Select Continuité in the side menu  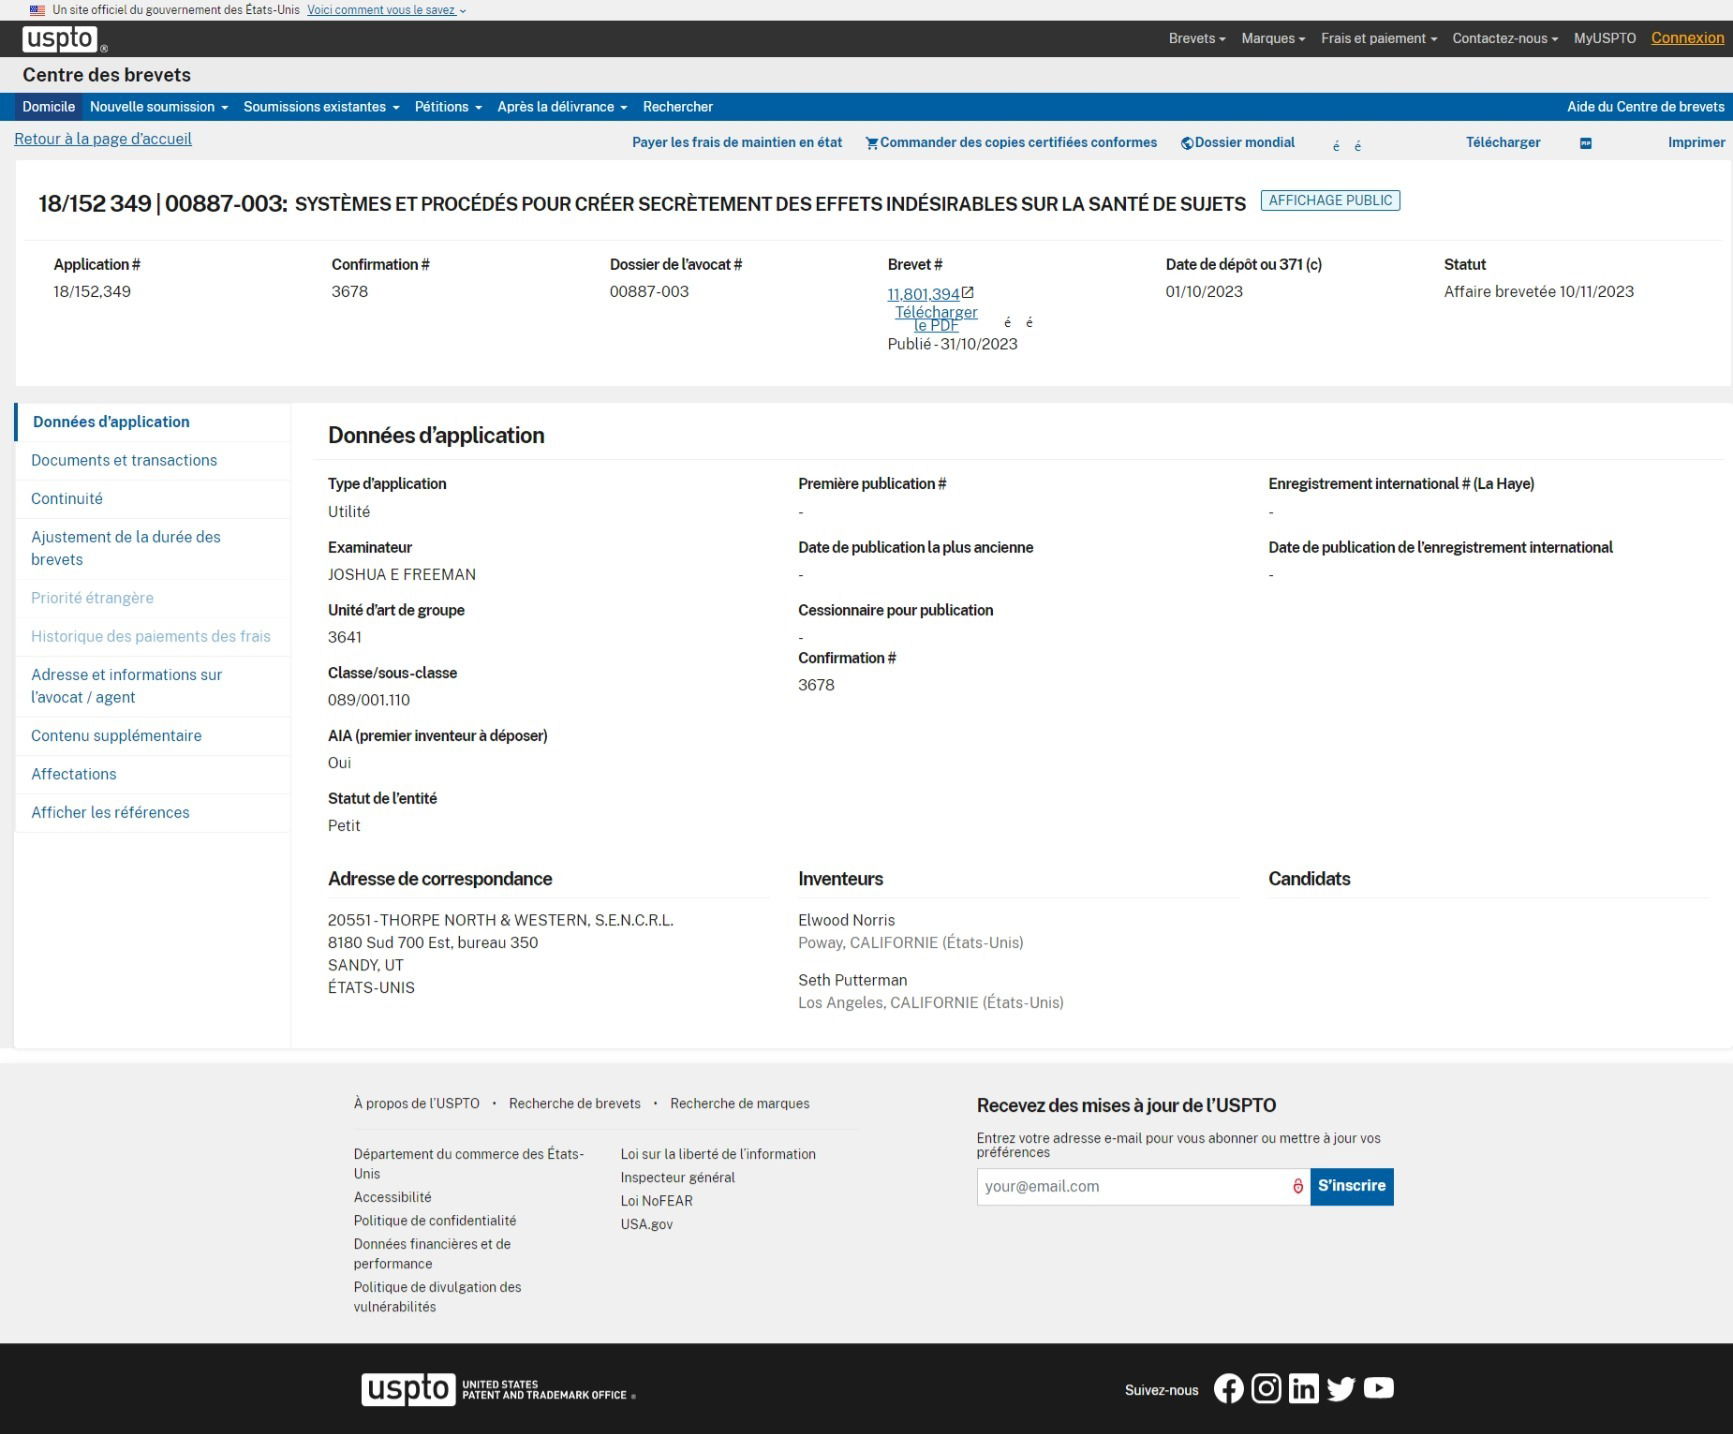click(x=67, y=498)
